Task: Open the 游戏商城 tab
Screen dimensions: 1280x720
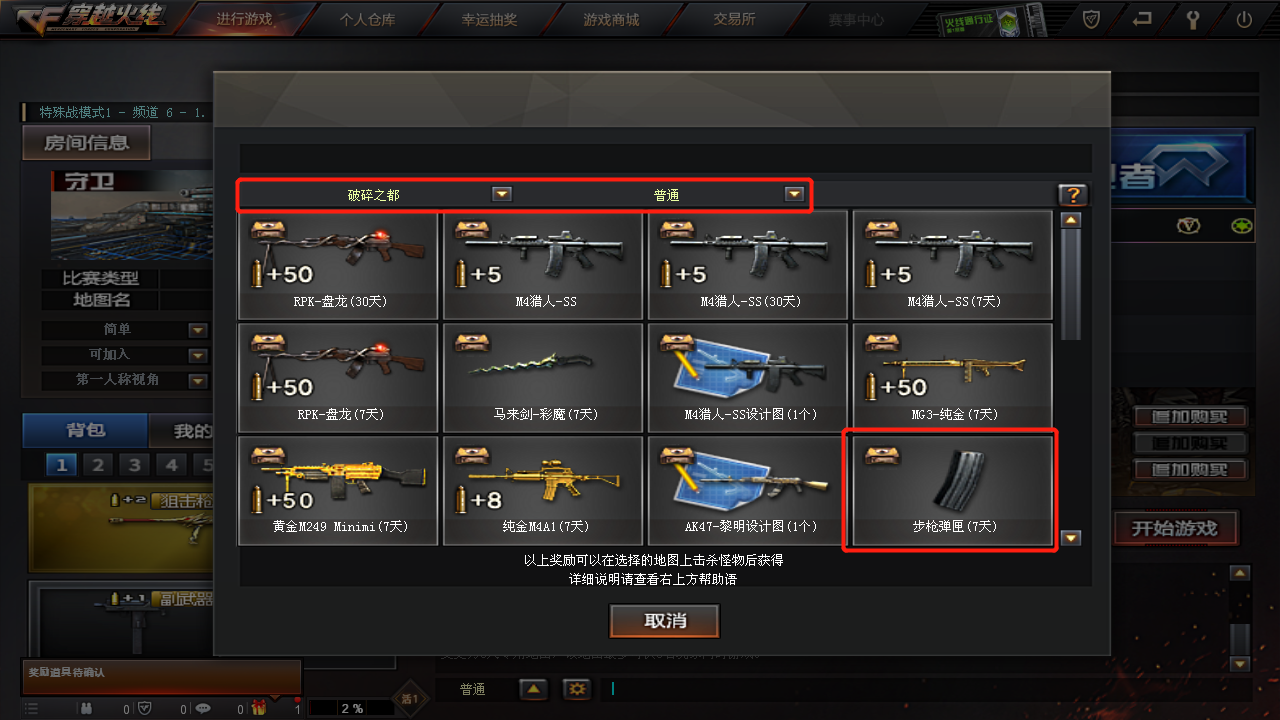Action: (610, 19)
